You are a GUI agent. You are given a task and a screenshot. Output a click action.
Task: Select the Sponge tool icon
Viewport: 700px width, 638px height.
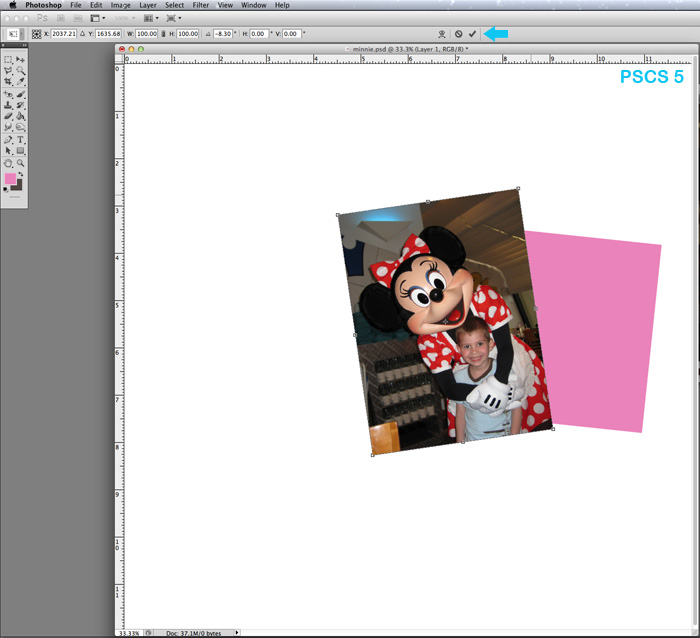[20, 127]
